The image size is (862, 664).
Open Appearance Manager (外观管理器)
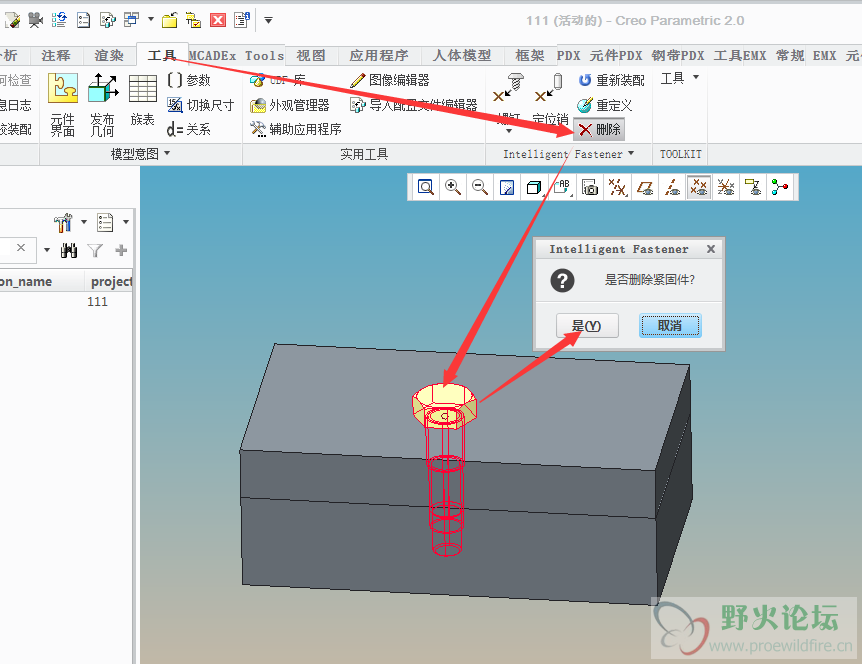click(289, 105)
